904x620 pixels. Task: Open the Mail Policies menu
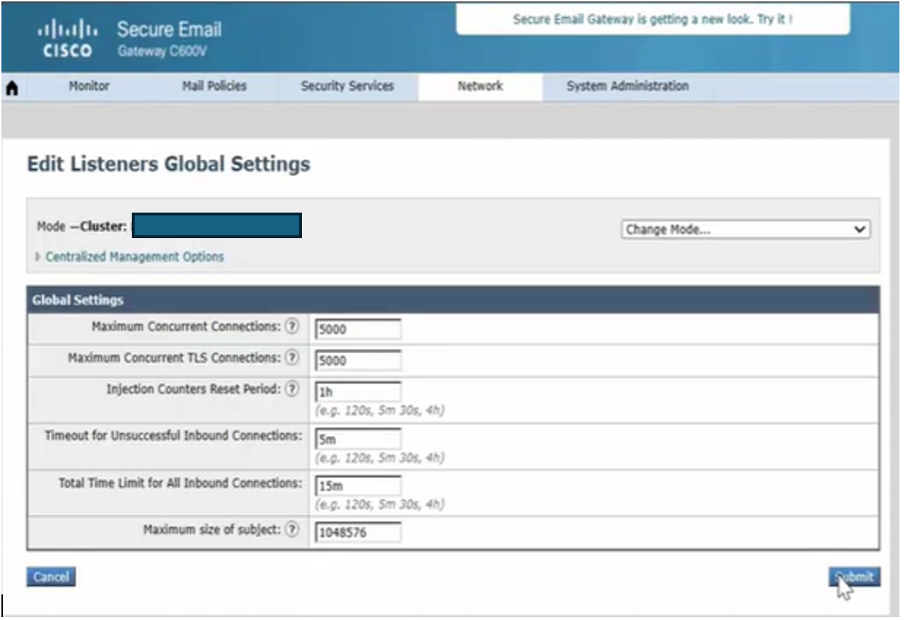(214, 87)
